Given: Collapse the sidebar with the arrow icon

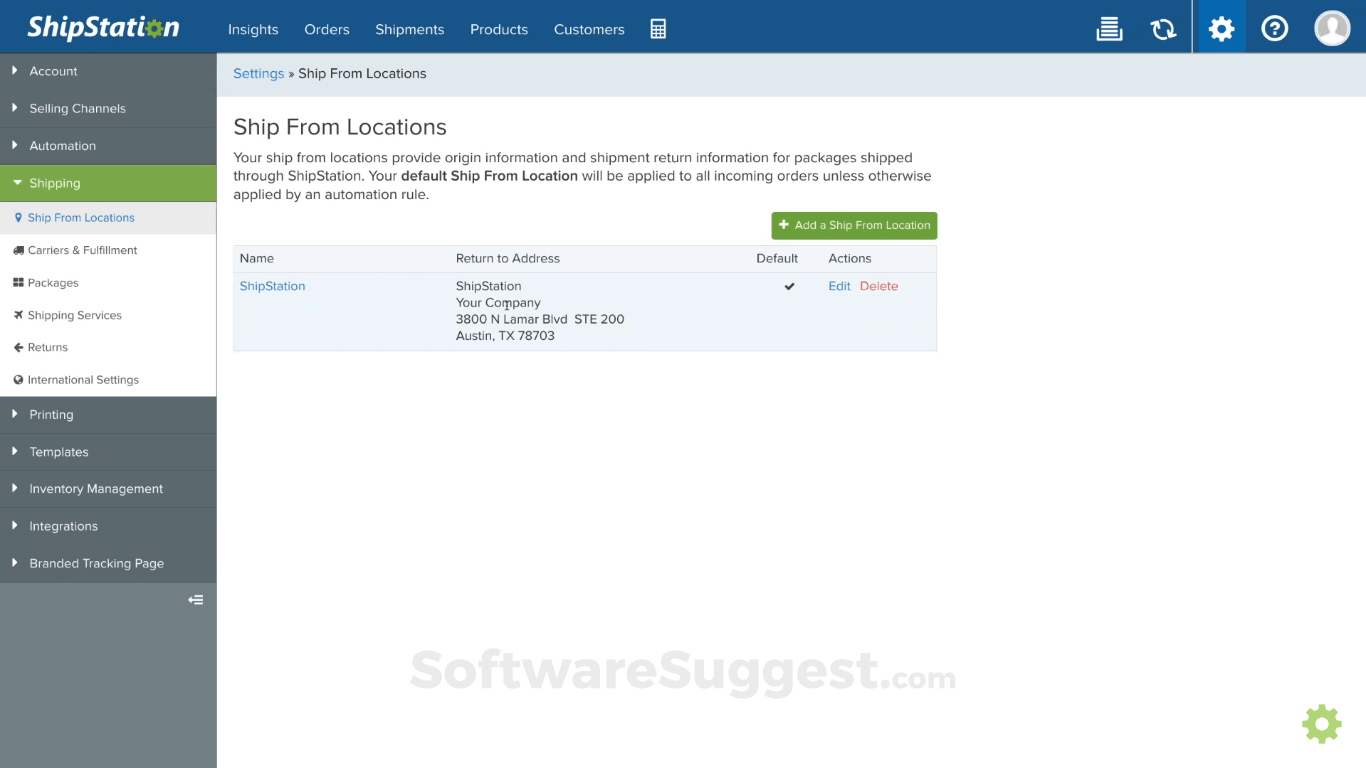Looking at the screenshot, I should (196, 600).
